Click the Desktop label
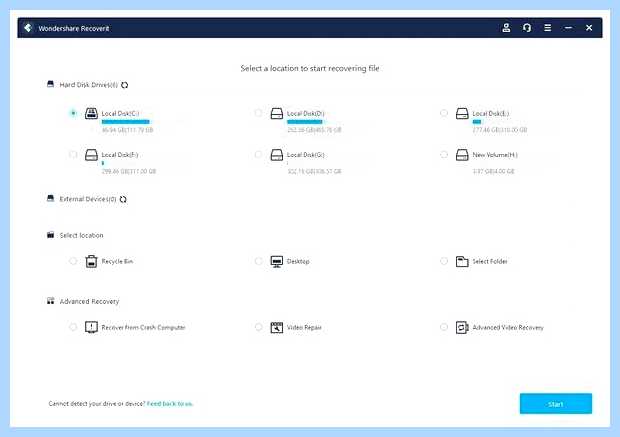 pyautogui.click(x=298, y=261)
